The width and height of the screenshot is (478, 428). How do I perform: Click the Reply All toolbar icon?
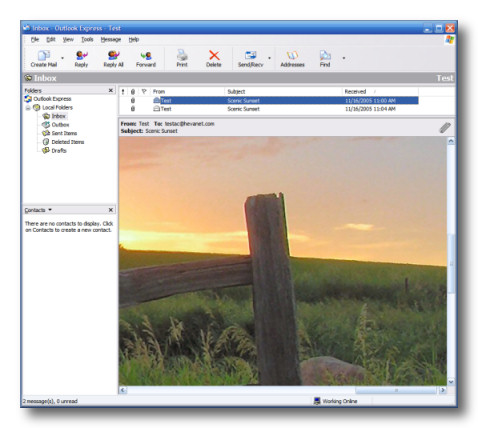click(113, 59)
